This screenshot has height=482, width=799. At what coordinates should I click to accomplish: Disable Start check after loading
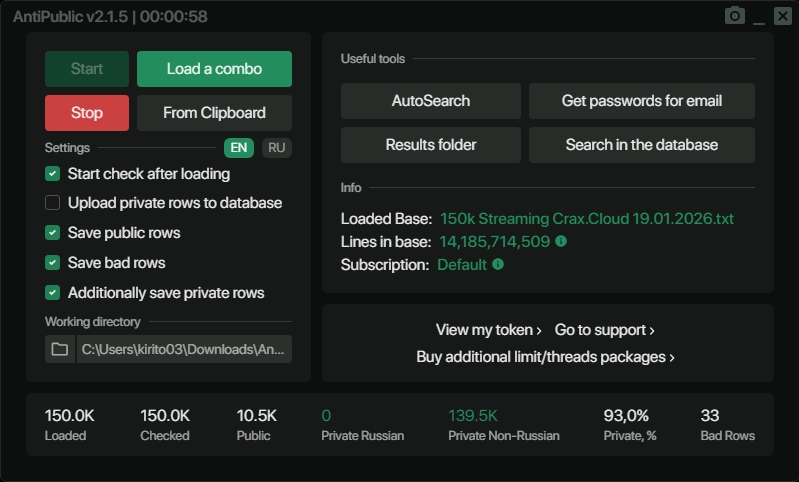click(x=53, y=174)
